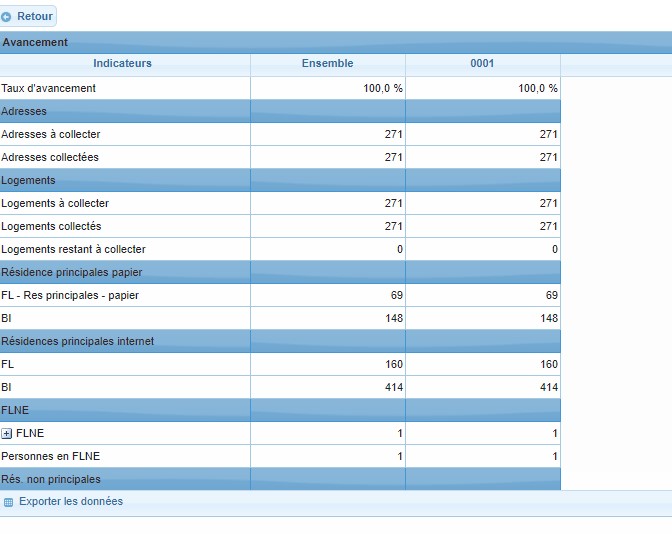
Task: Click the blue back arrow icon beside Retour
Action: click(x=8, y=17)
